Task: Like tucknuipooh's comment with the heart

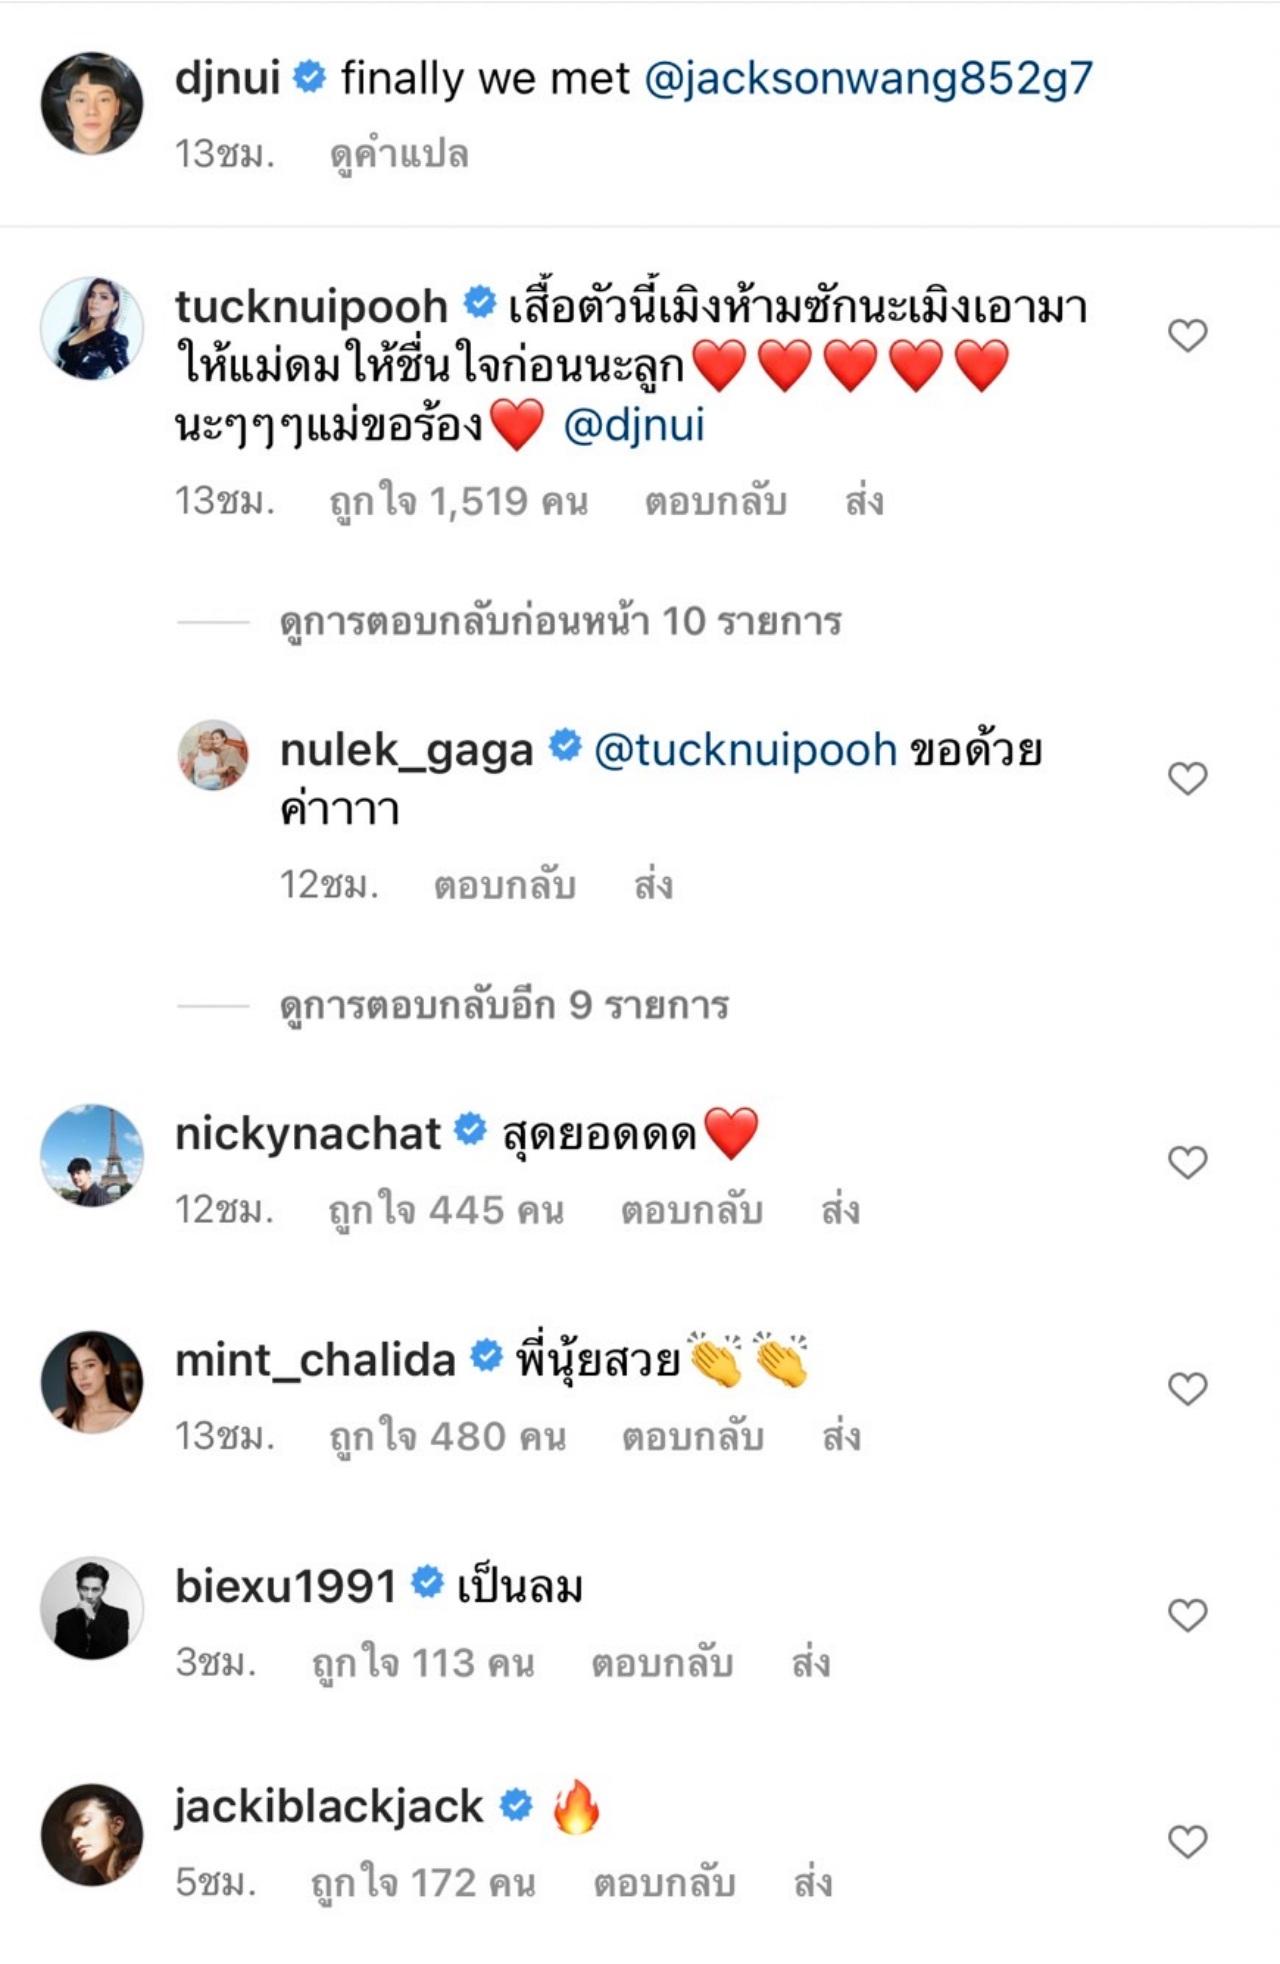Action: pyautogui.click(x=1187, y=335)
